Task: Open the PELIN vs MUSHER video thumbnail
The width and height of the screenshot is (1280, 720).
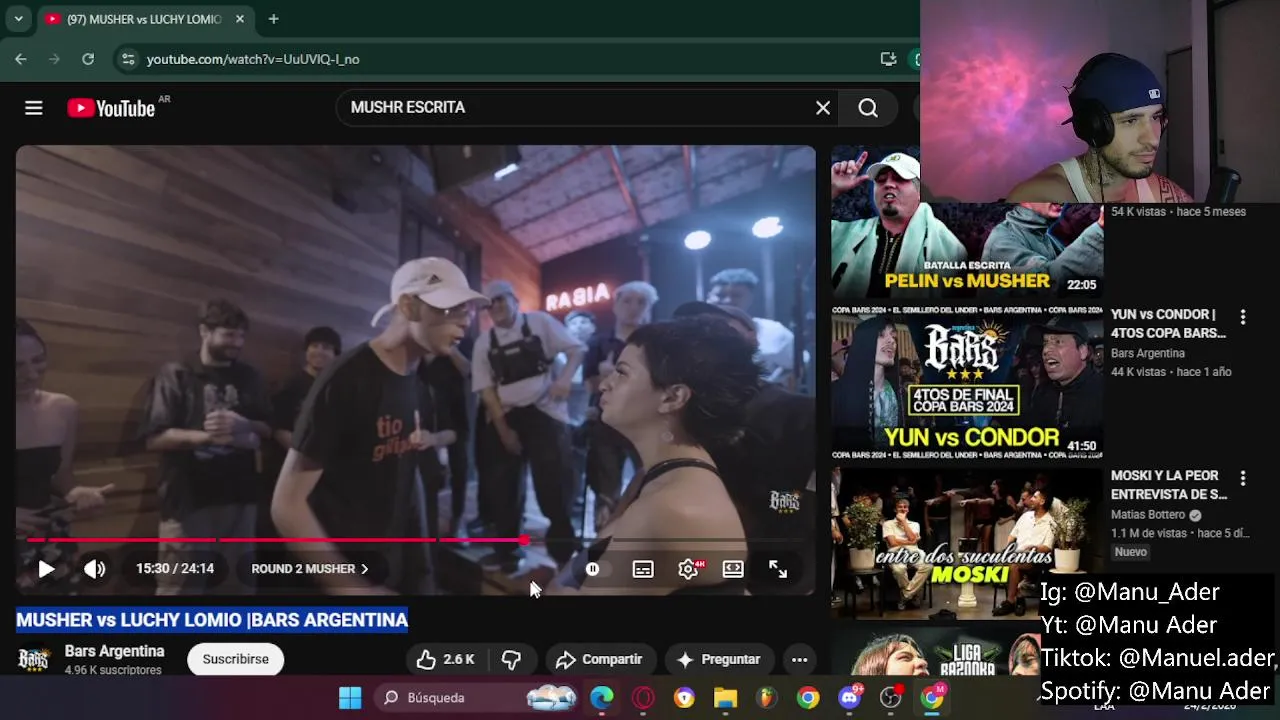Action: tap(967, 222)
